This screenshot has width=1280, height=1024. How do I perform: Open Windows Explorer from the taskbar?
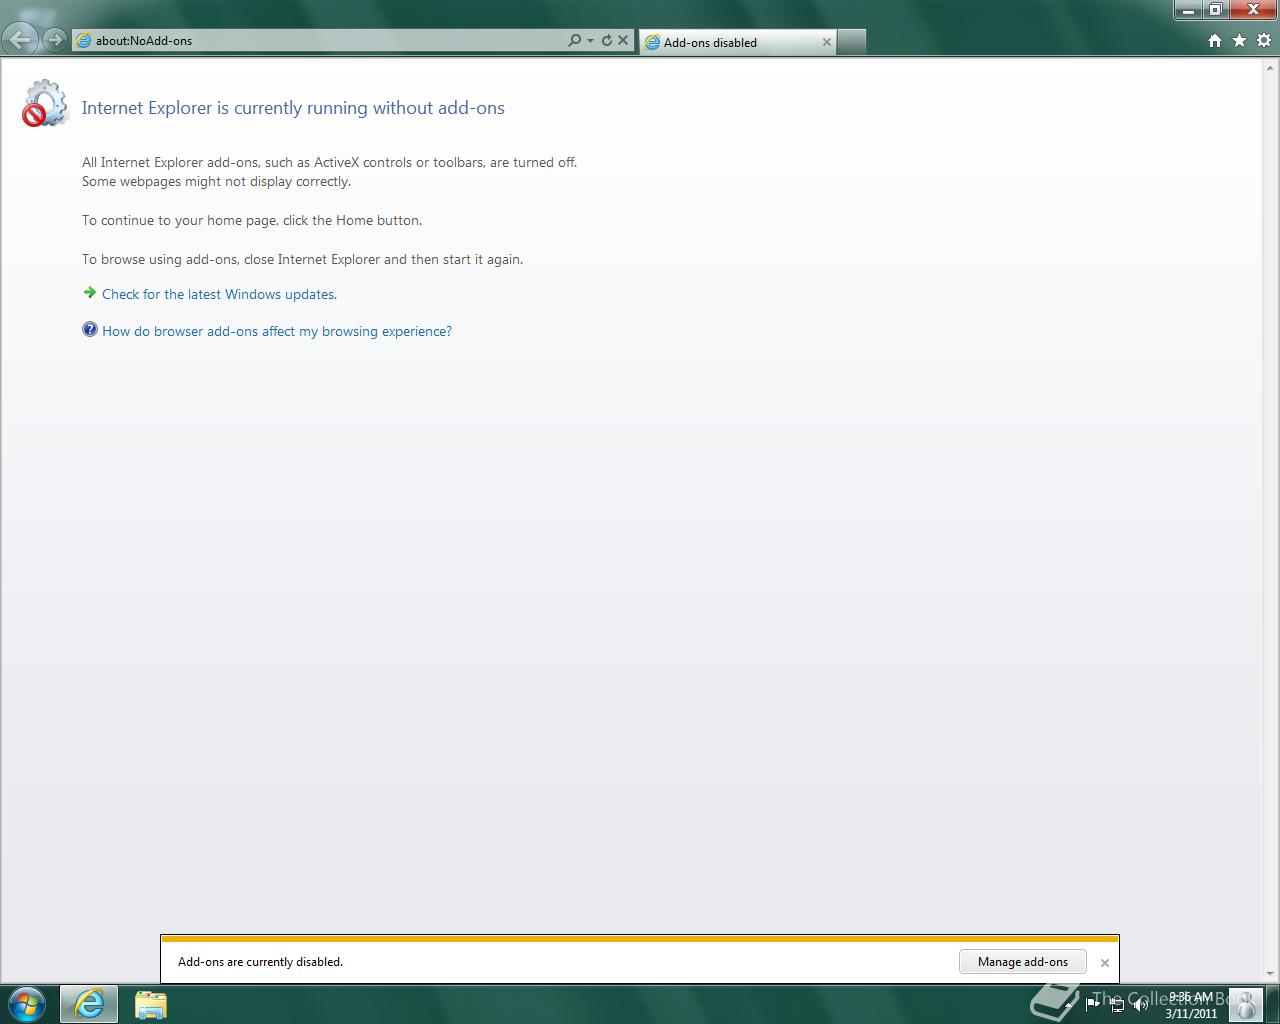[150, 1004]
